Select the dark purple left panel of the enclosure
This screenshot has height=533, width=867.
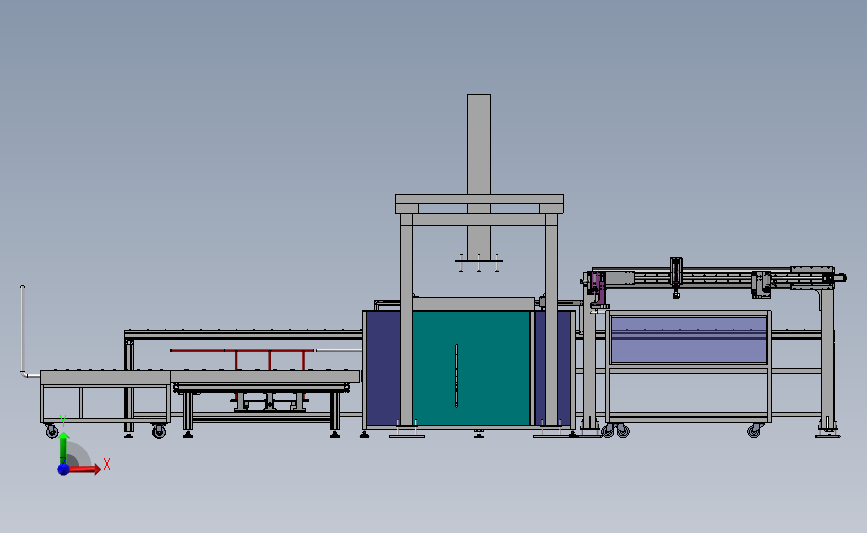coord(383,368)
